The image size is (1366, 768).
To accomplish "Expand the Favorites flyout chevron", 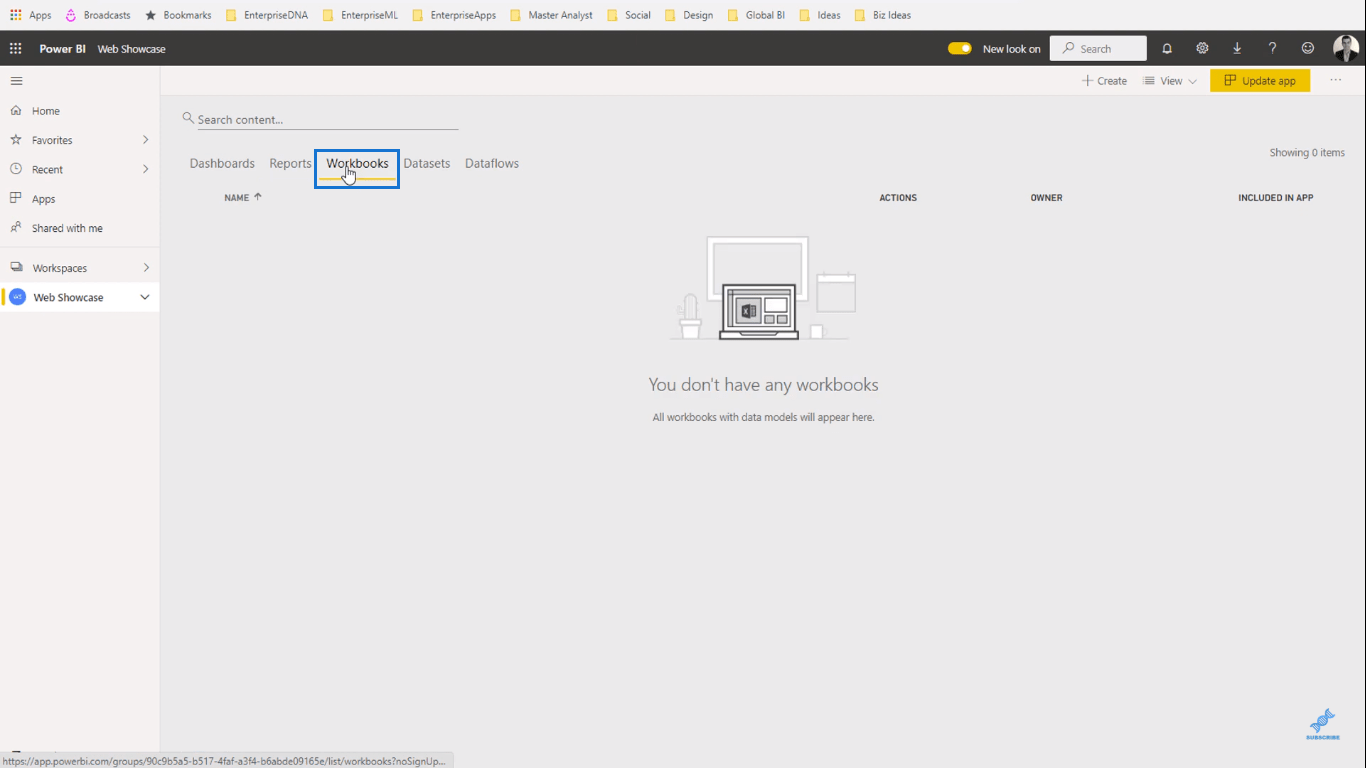I will point(146,140).
